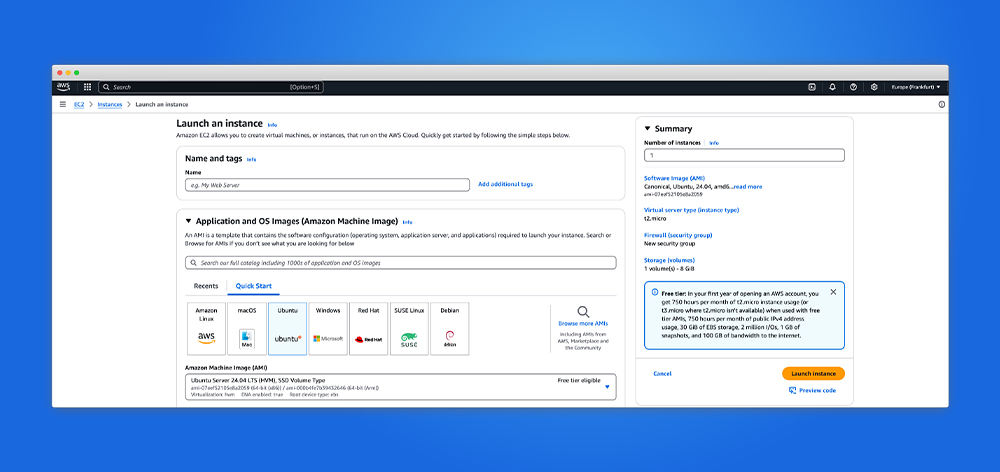Dismiss the Free tier notice with X
This screenshot has width=1000, height=472.
click(833, 291)
